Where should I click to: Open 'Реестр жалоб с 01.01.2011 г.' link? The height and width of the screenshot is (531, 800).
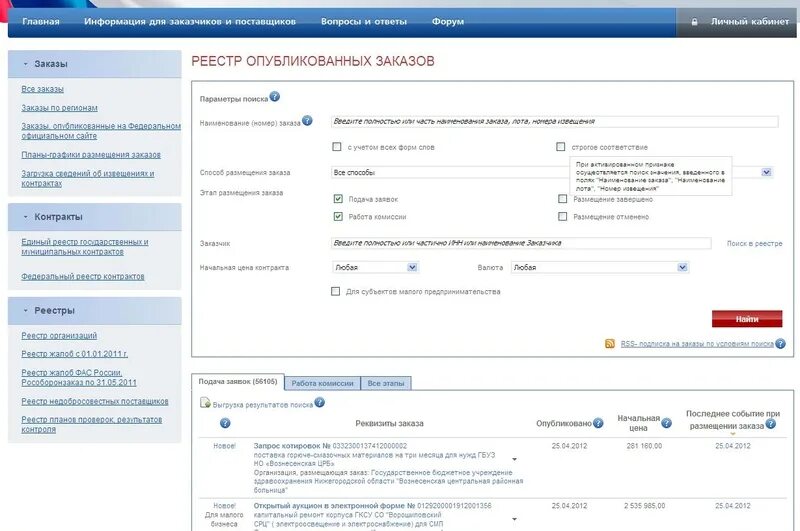coord(74,353)
